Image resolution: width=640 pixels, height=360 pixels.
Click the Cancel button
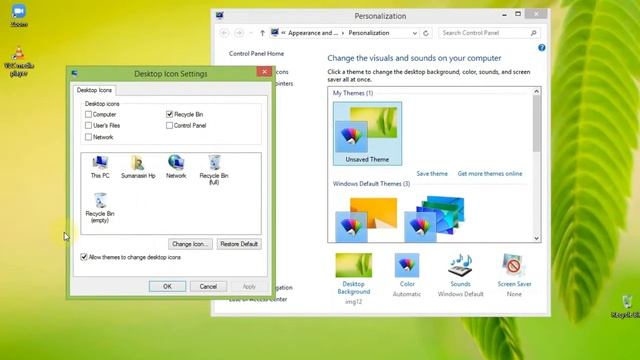click(x=208, y=287)
